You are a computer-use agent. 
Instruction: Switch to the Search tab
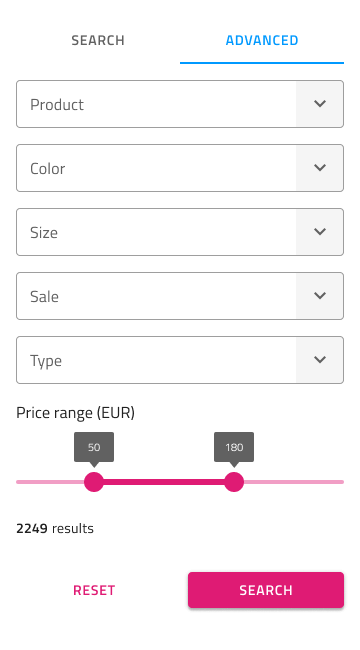98,40
